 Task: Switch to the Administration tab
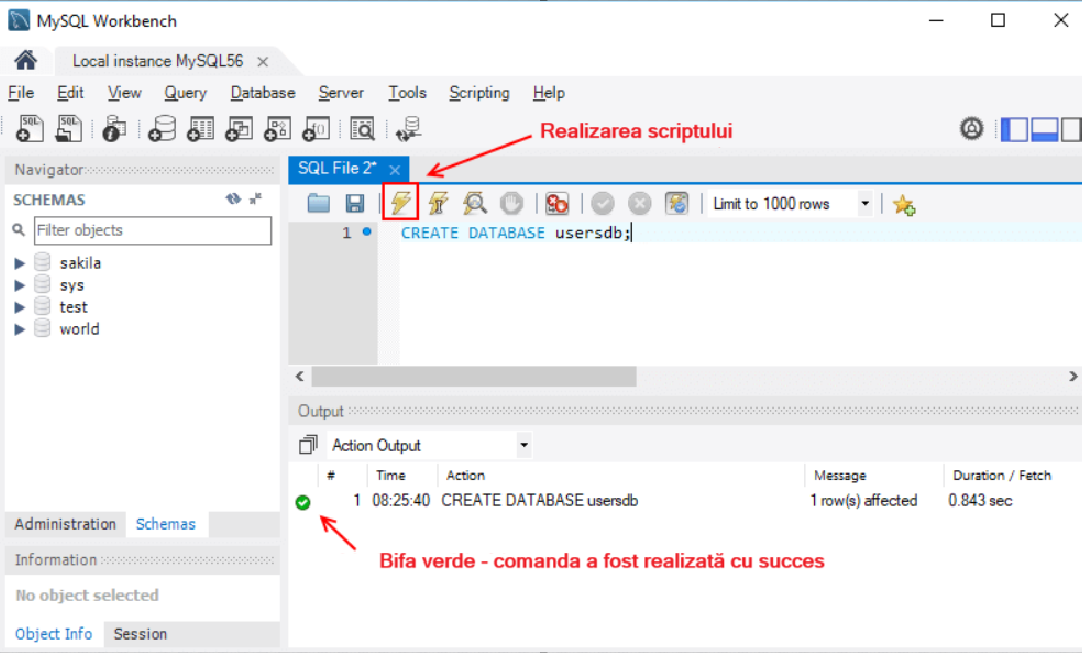click(x=65, y=525)
